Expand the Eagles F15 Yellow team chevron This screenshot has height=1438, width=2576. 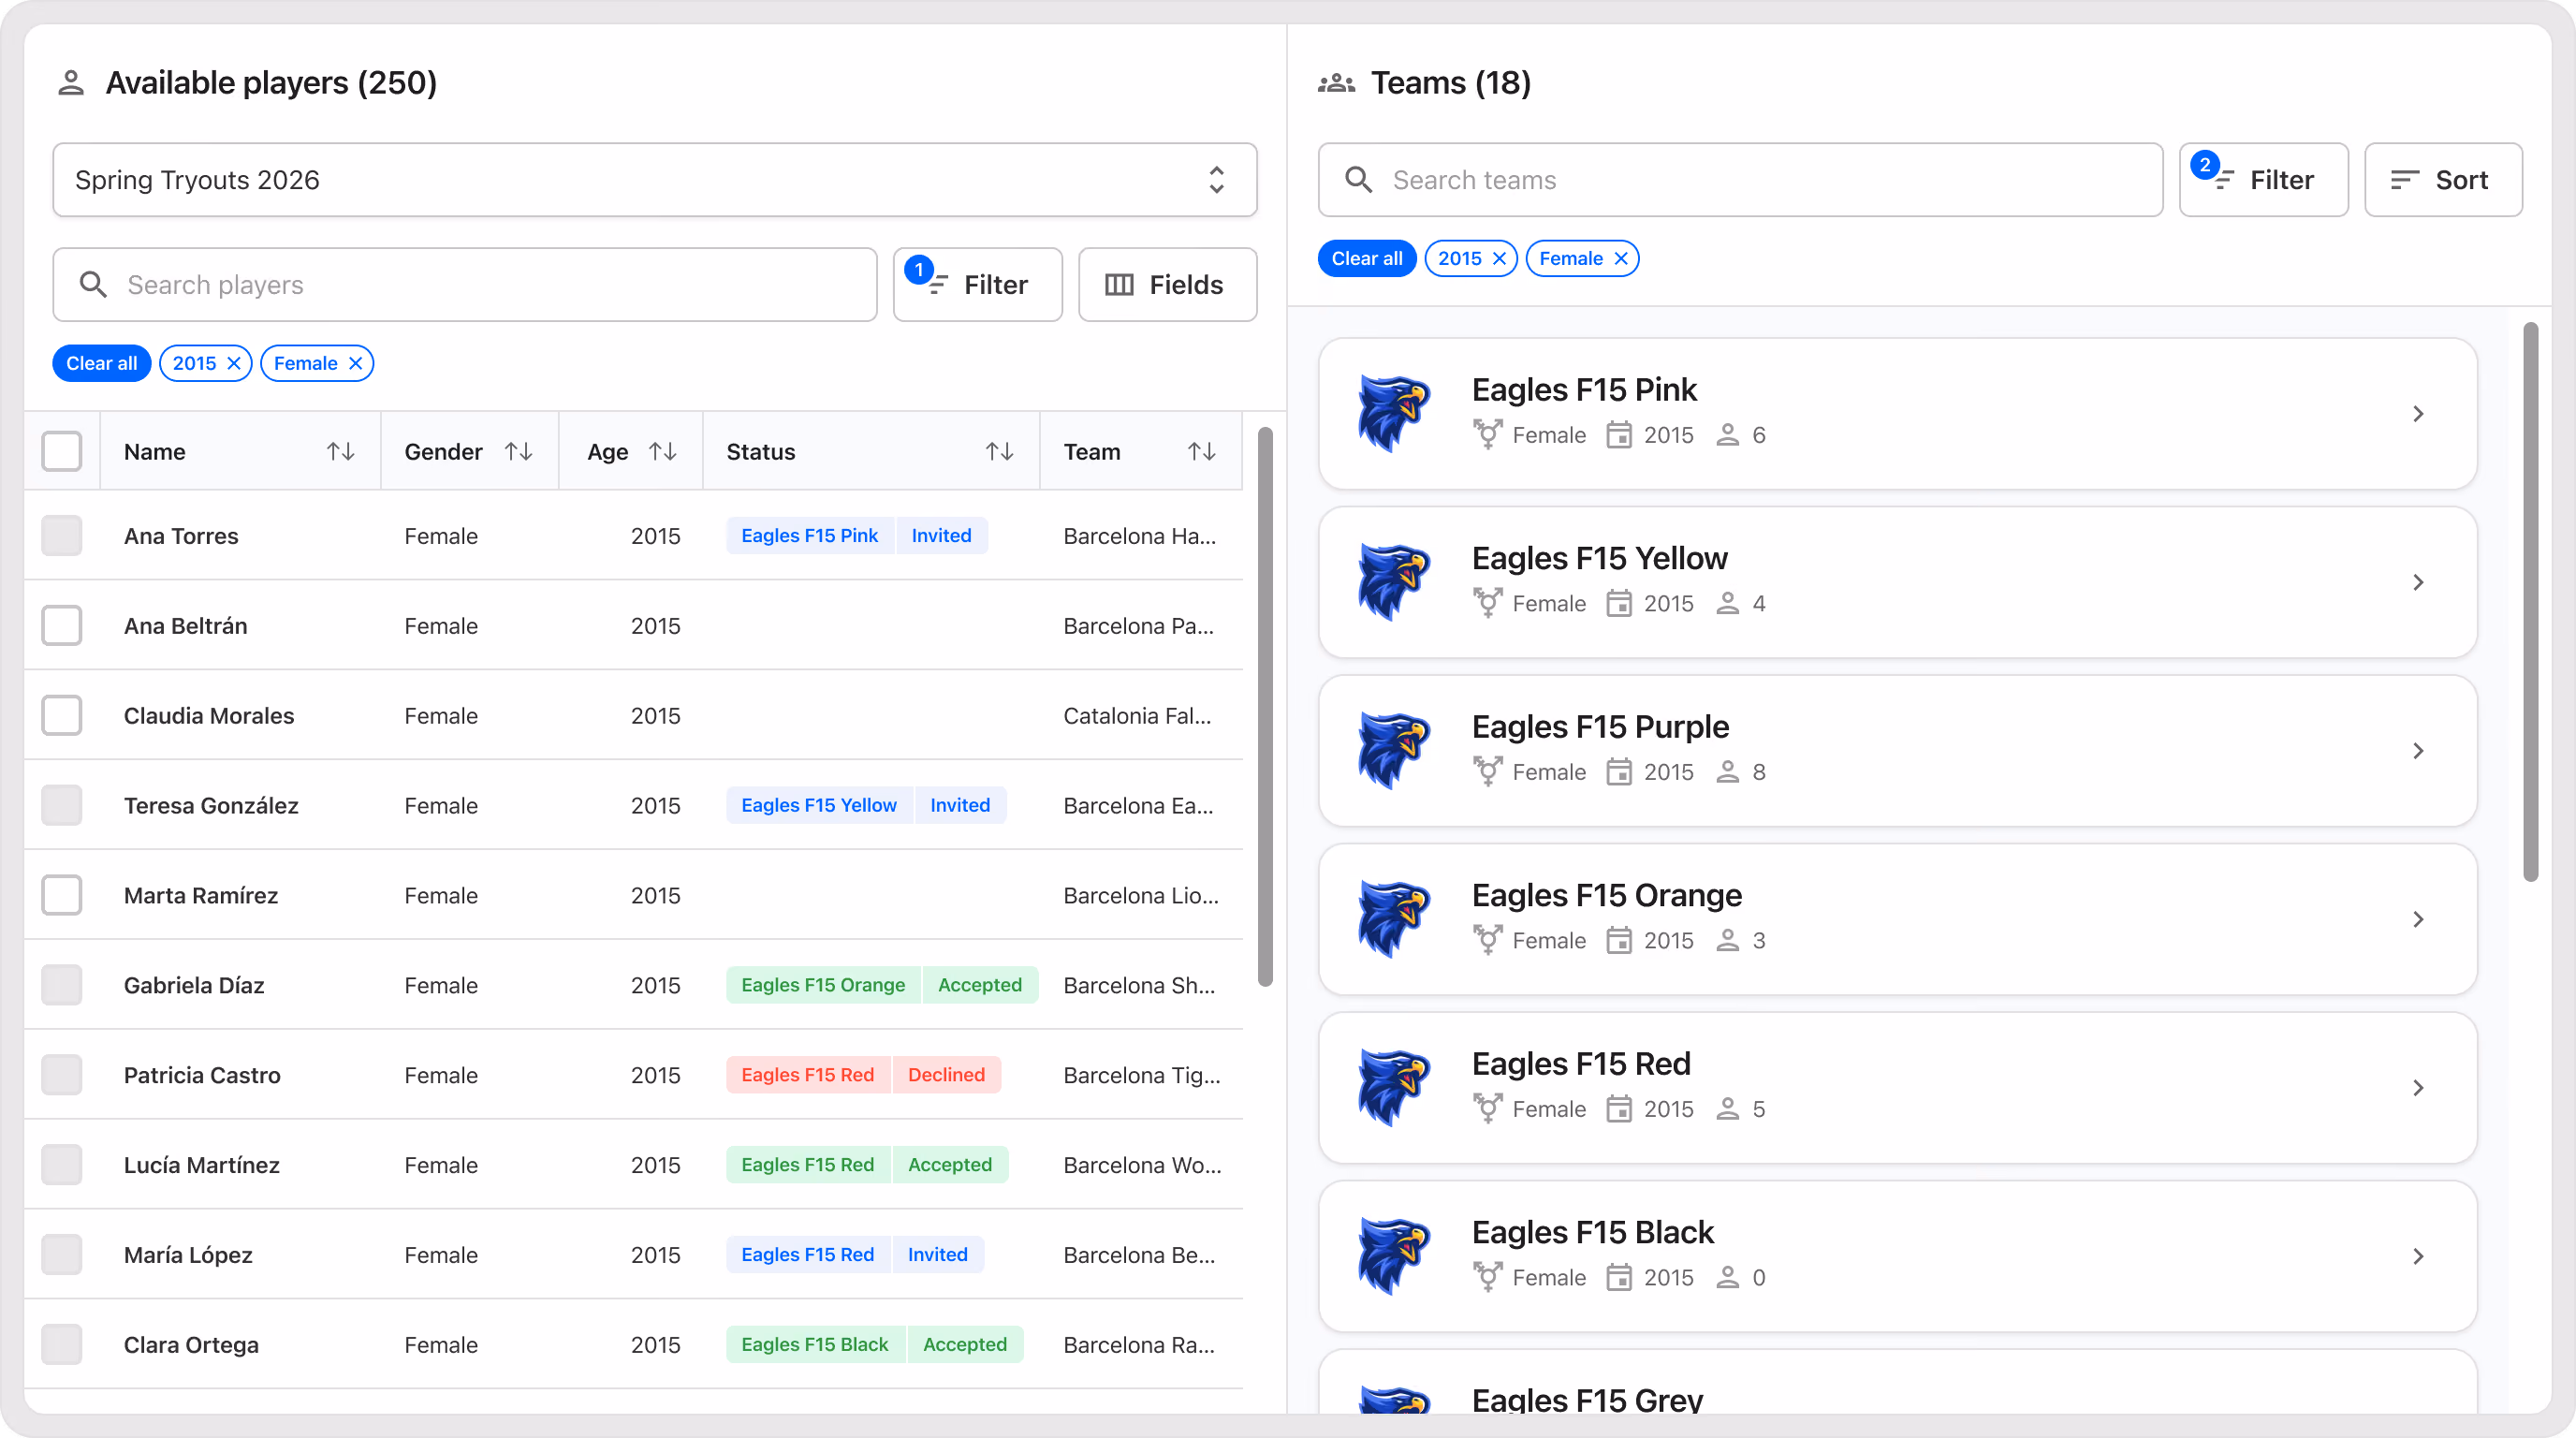point(2418,582)
